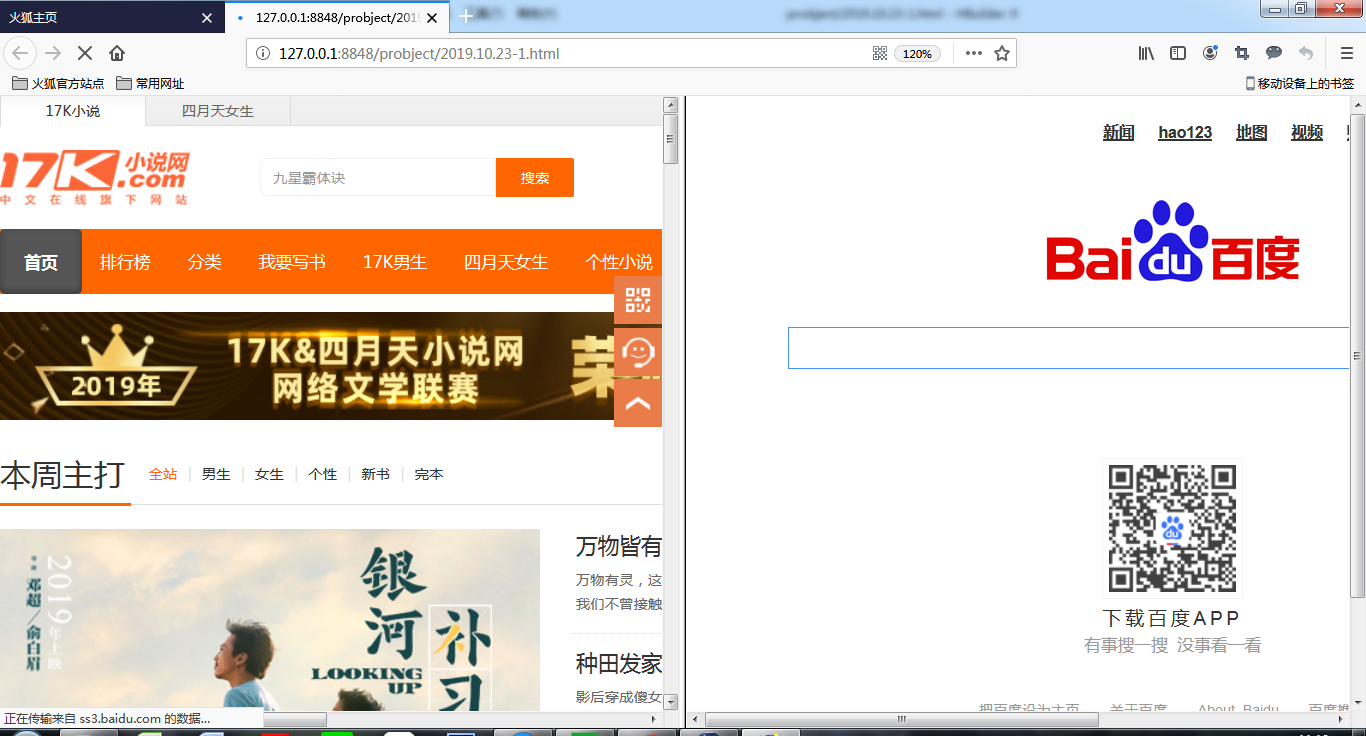Image resolution: width=1366 pixels, height=736 pixels.
Task: Select the 四月天女生 page tab
Action: tap(218, 111)
